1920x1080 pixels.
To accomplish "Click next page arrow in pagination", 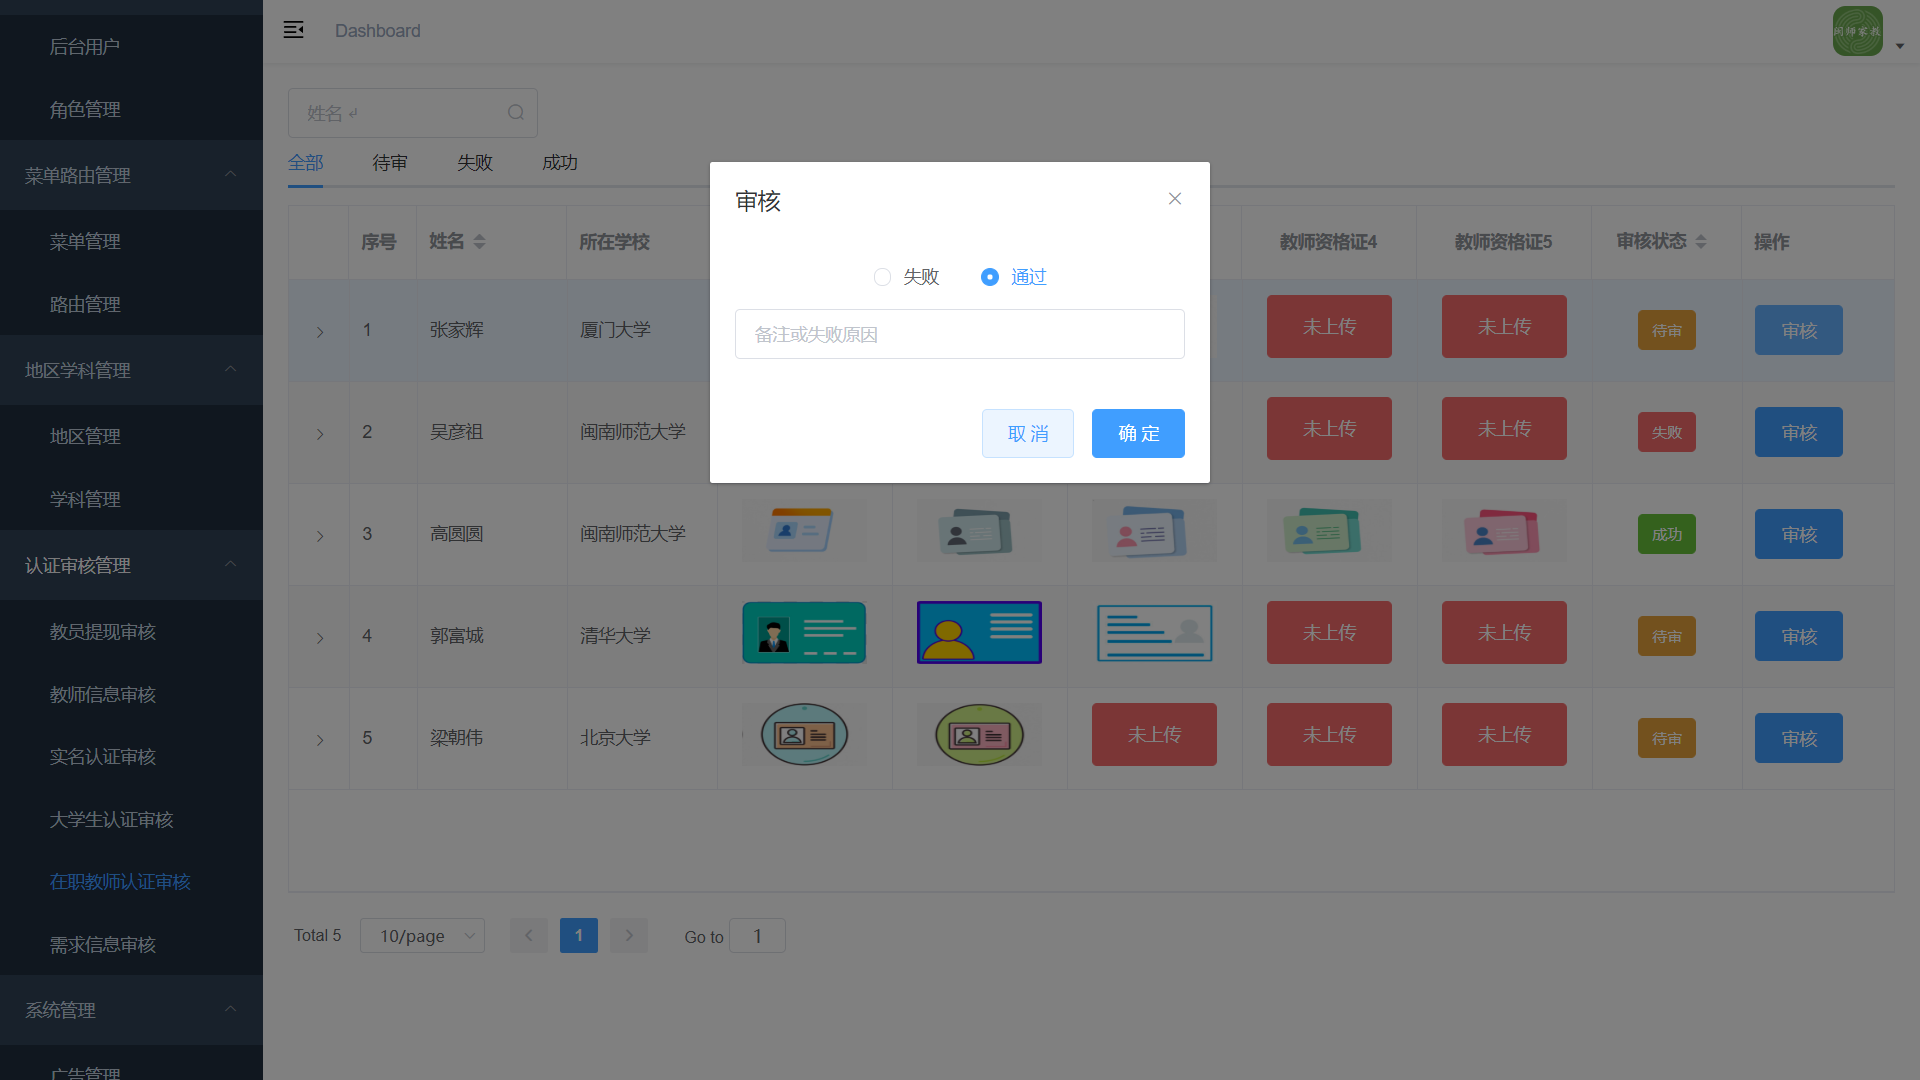I will coord(629,936).
